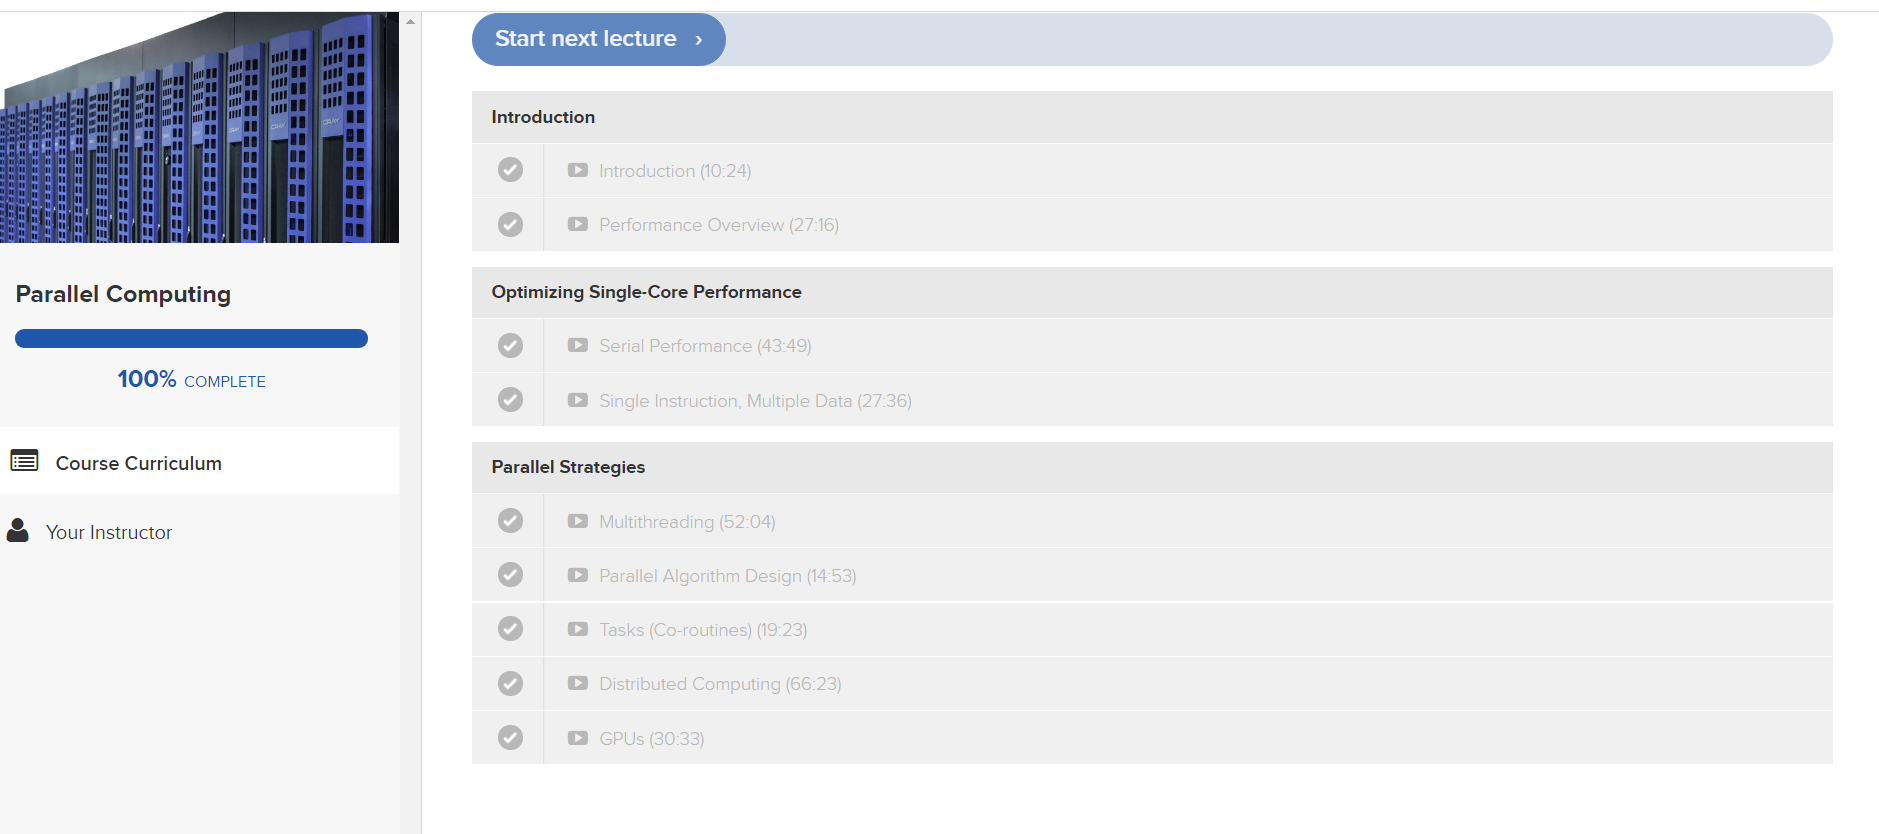Click the video icon for Introduction lecture
The height and width of the screenshot is (834, 1879).
pyautogui.click(x=577, y=170)
